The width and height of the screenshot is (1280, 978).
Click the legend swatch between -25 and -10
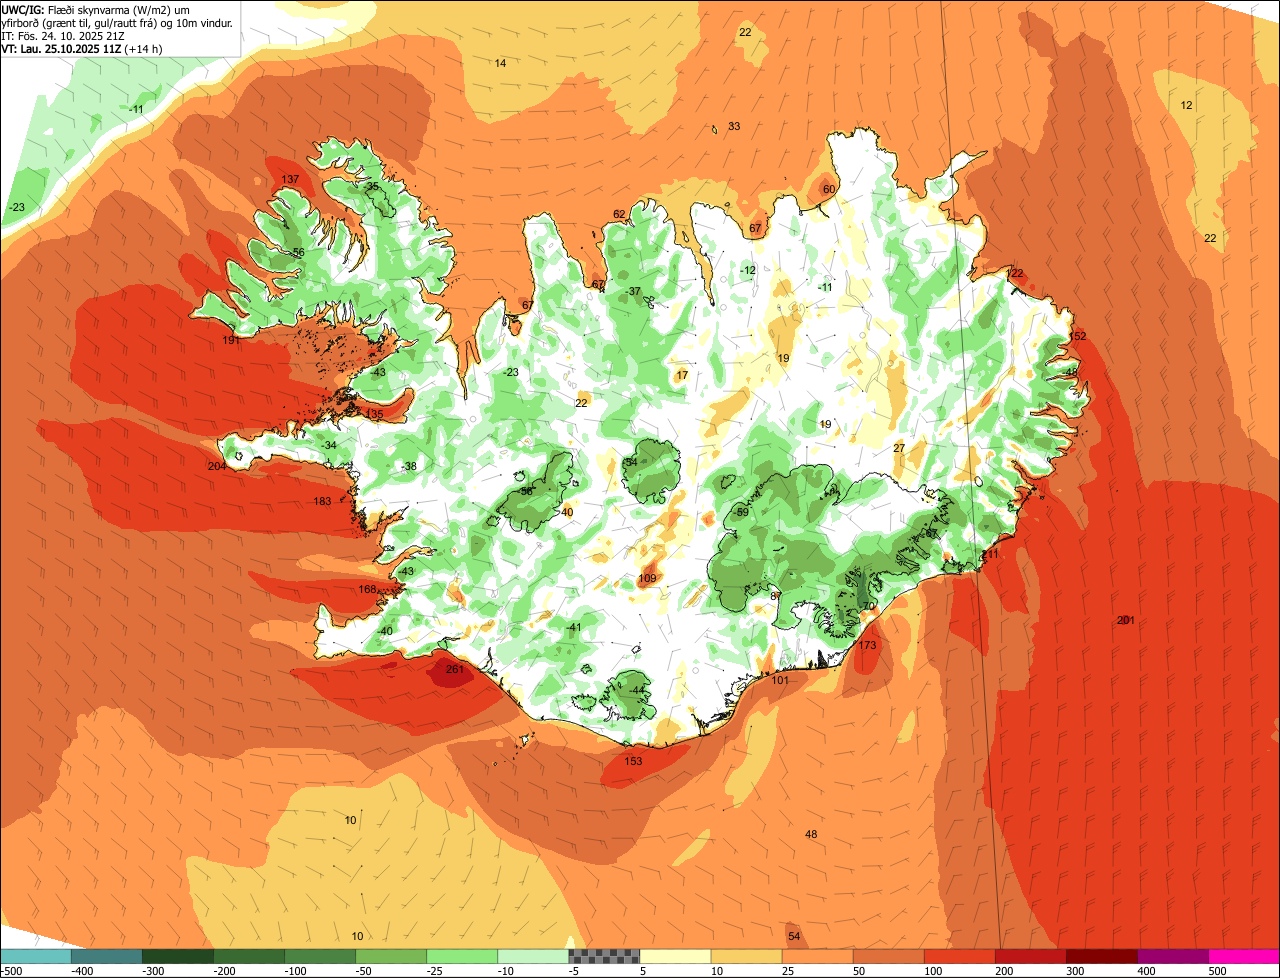click(462, 956)
